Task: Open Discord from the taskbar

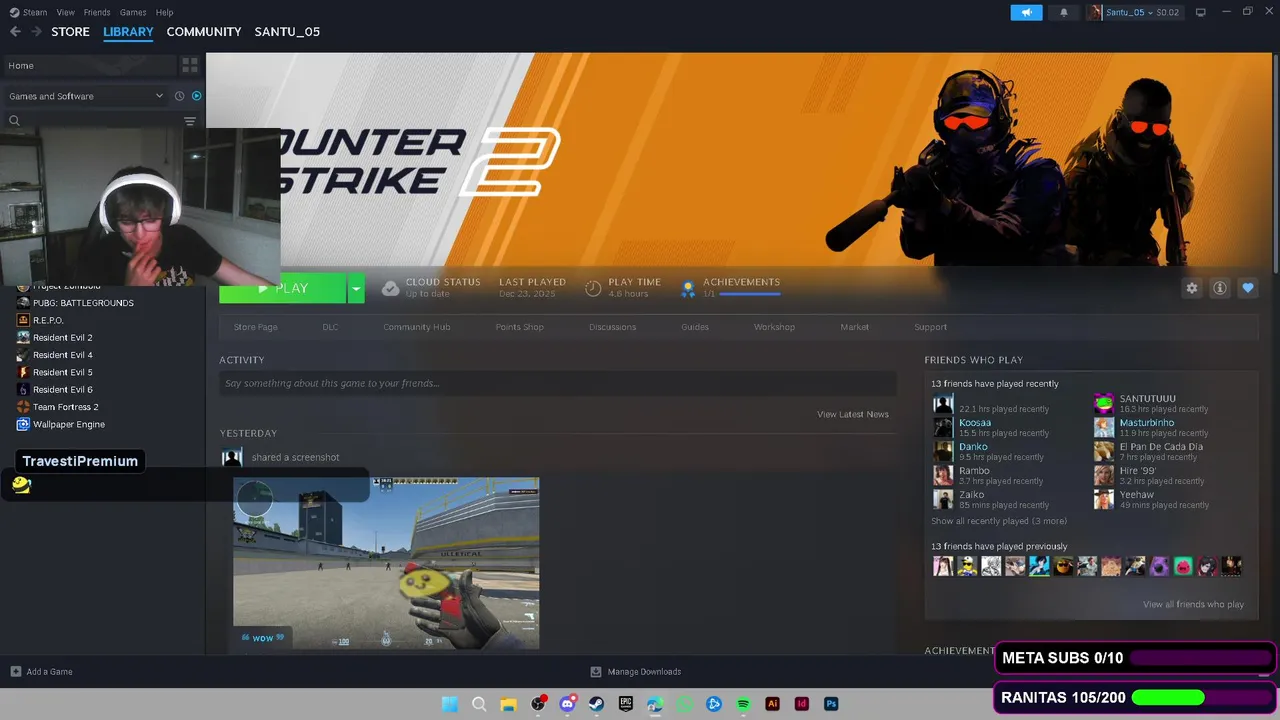Action: [567, 704]
